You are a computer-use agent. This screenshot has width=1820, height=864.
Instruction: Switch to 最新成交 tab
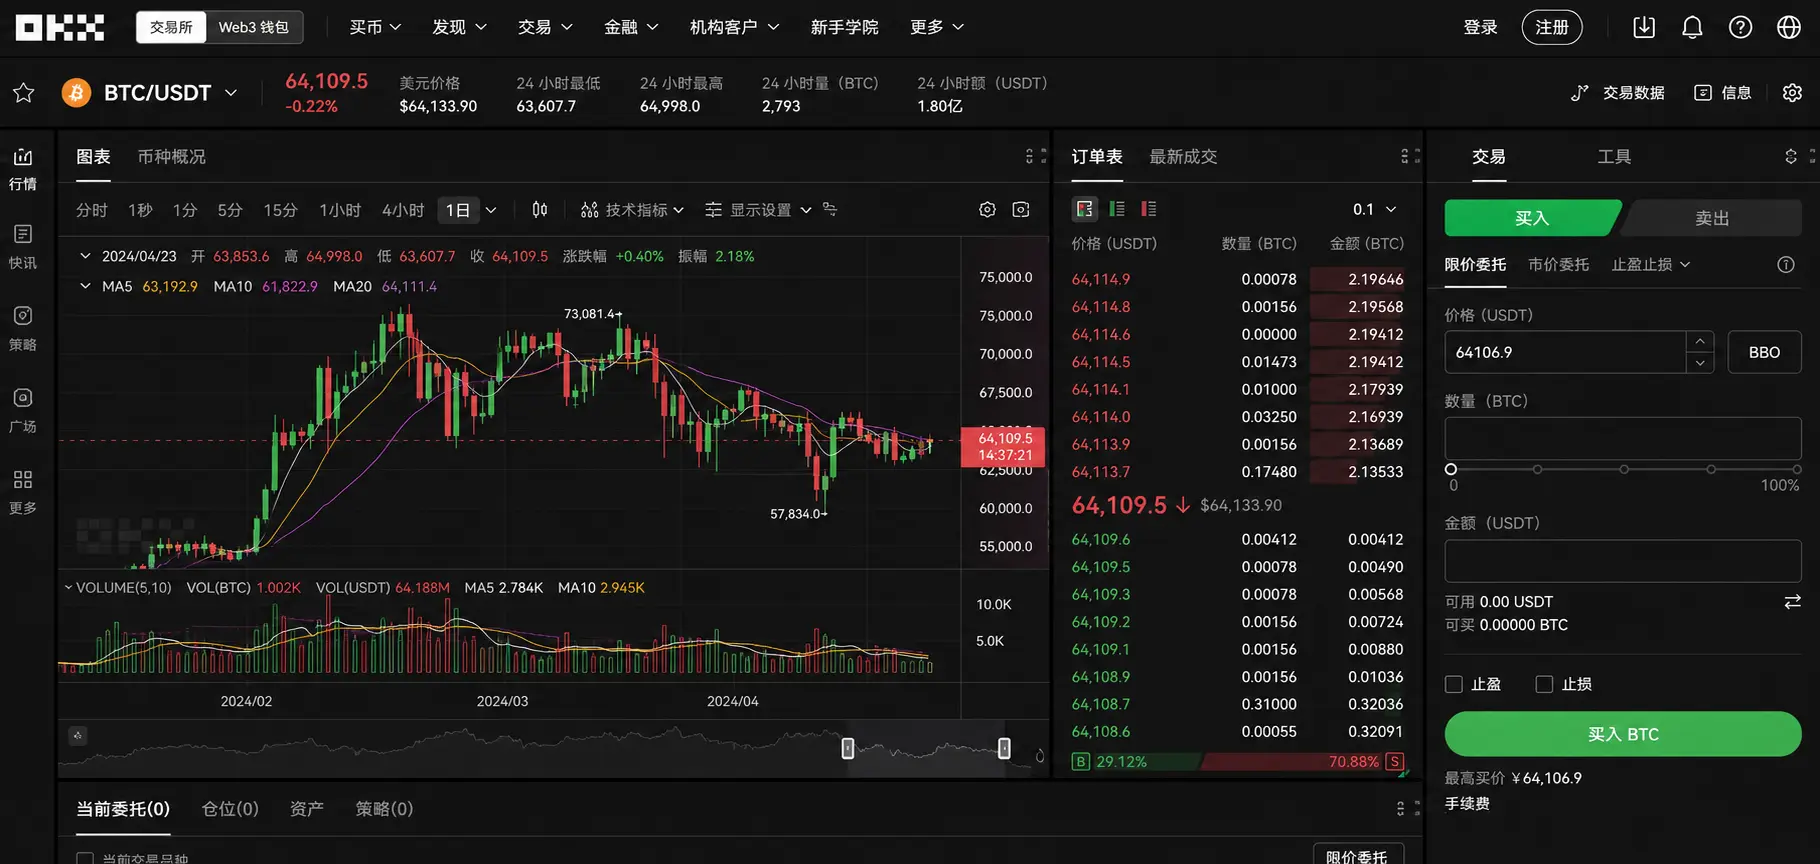pos(1183,157)
